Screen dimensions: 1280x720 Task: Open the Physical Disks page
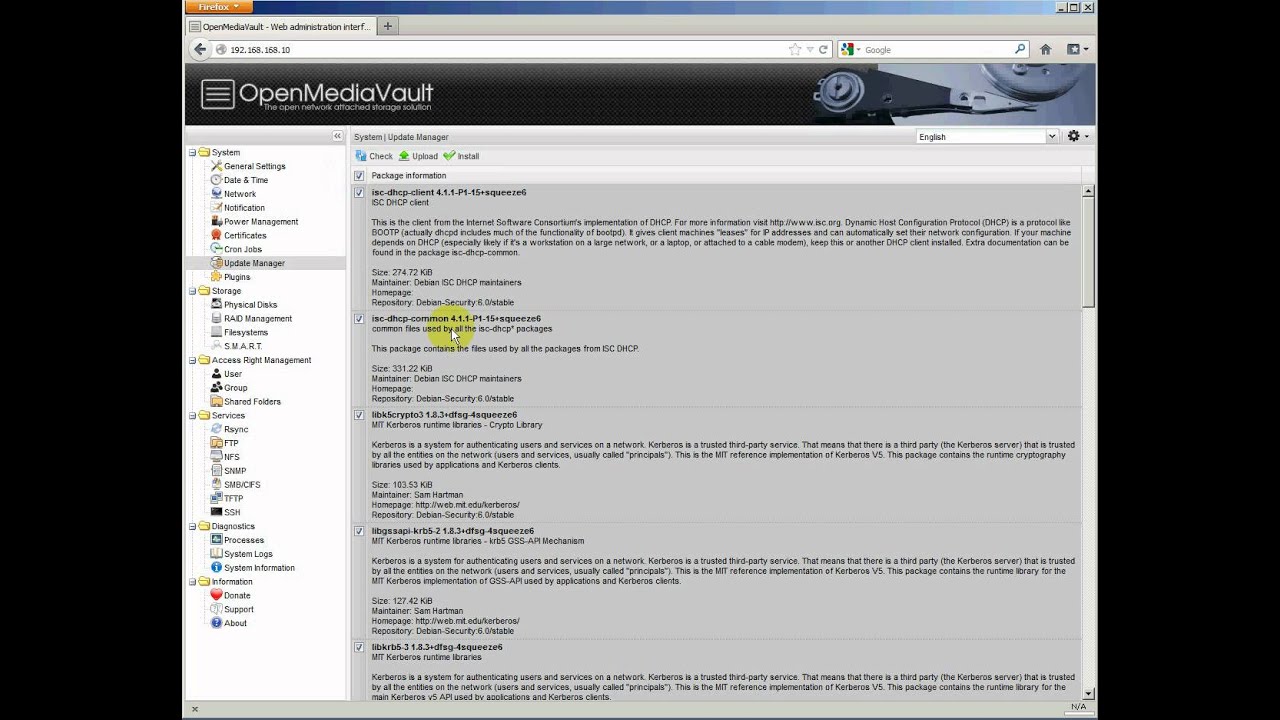[250, 305]
